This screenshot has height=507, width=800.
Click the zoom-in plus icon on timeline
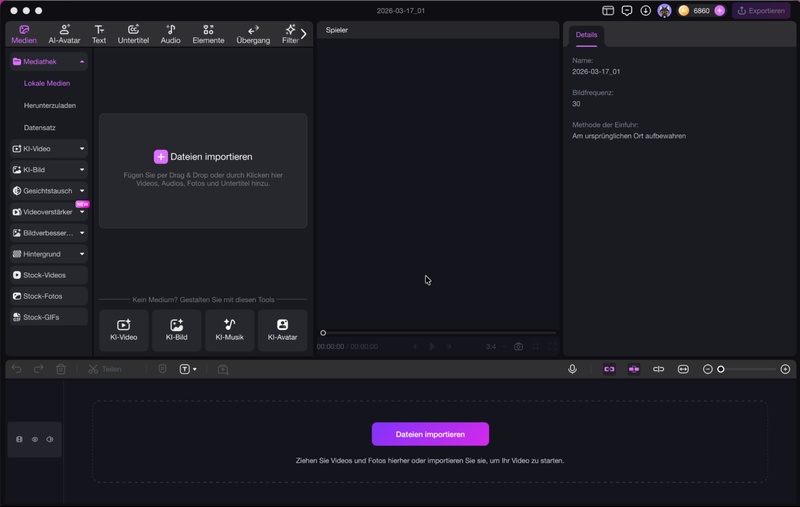click(x=785, y=369)
